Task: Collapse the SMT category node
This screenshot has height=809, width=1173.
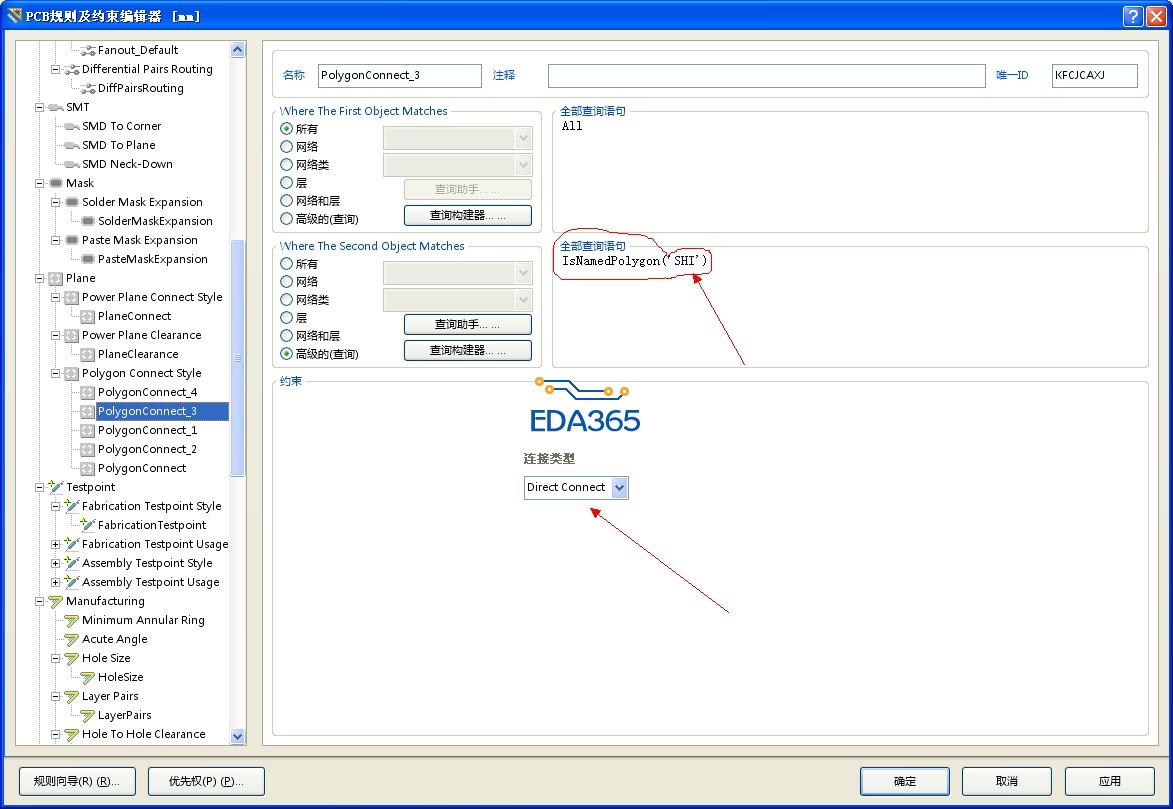Action: (40, 107)
